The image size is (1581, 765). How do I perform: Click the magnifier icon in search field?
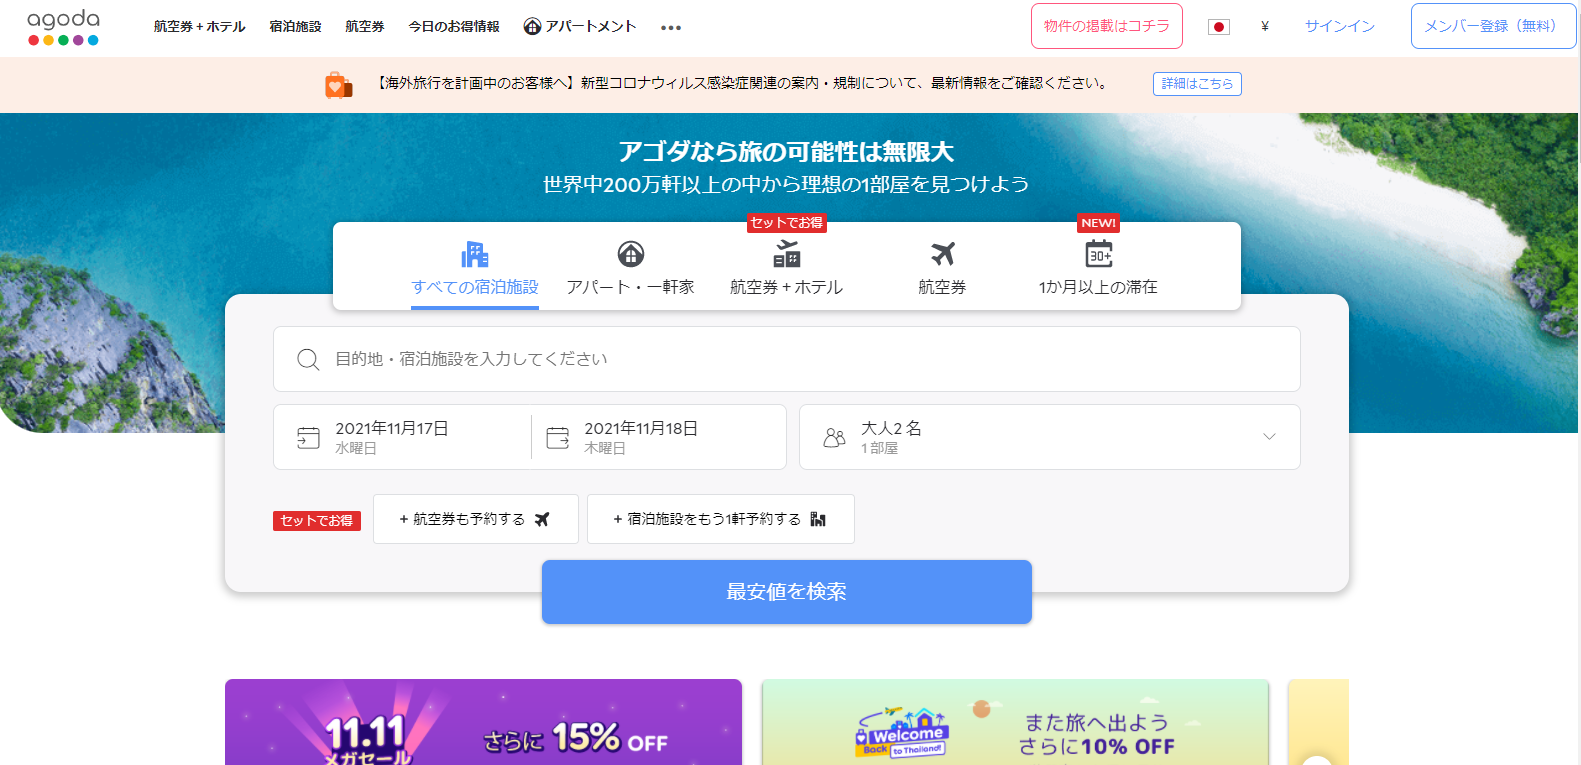click(308, 359)
